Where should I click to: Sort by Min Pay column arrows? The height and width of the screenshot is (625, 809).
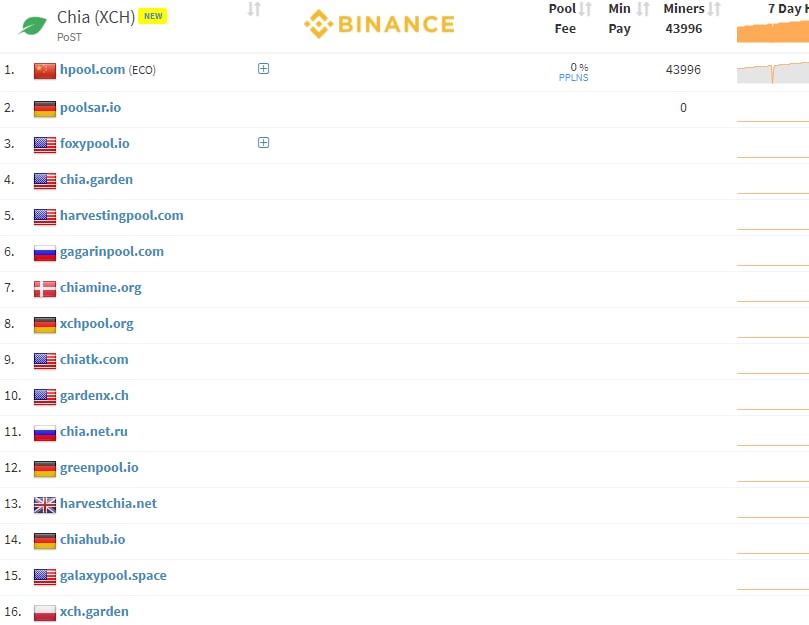tap(643, 9)
